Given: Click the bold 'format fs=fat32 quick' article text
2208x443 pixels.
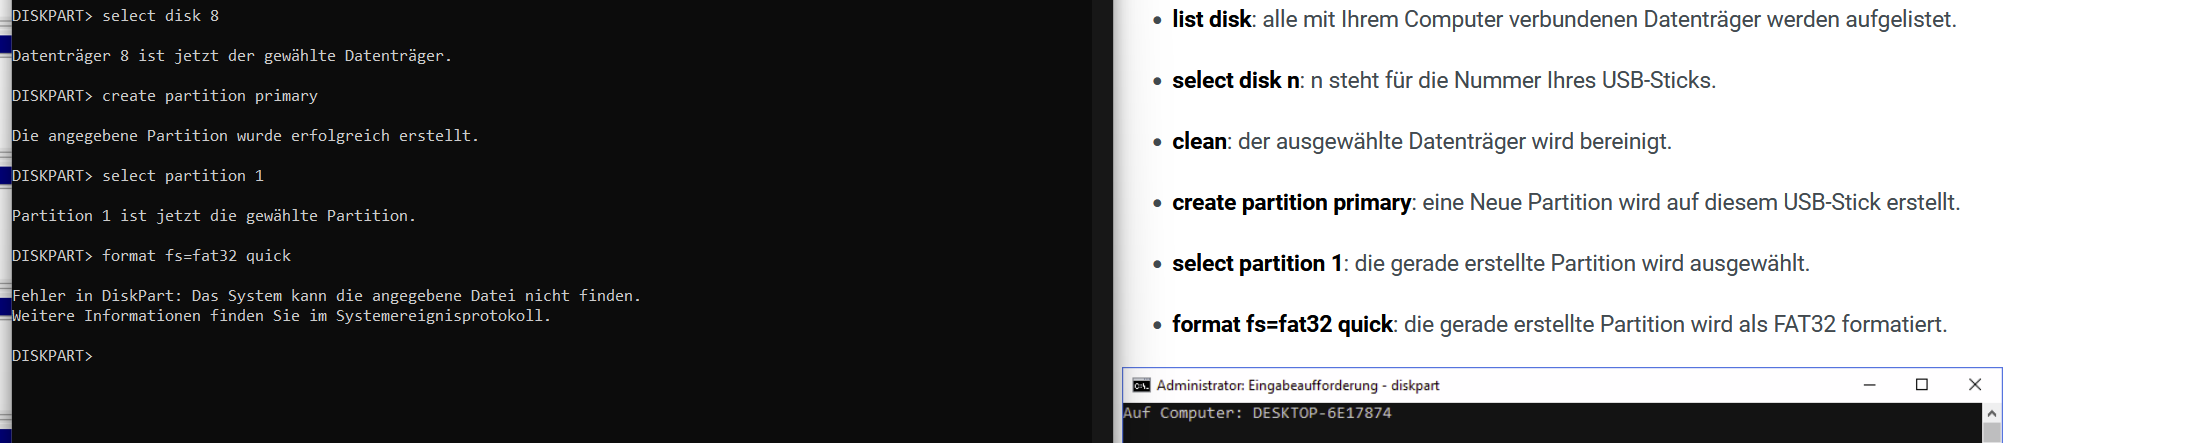Looking at the screenshot, I should pyautogui.click(x=1282, y=324).
